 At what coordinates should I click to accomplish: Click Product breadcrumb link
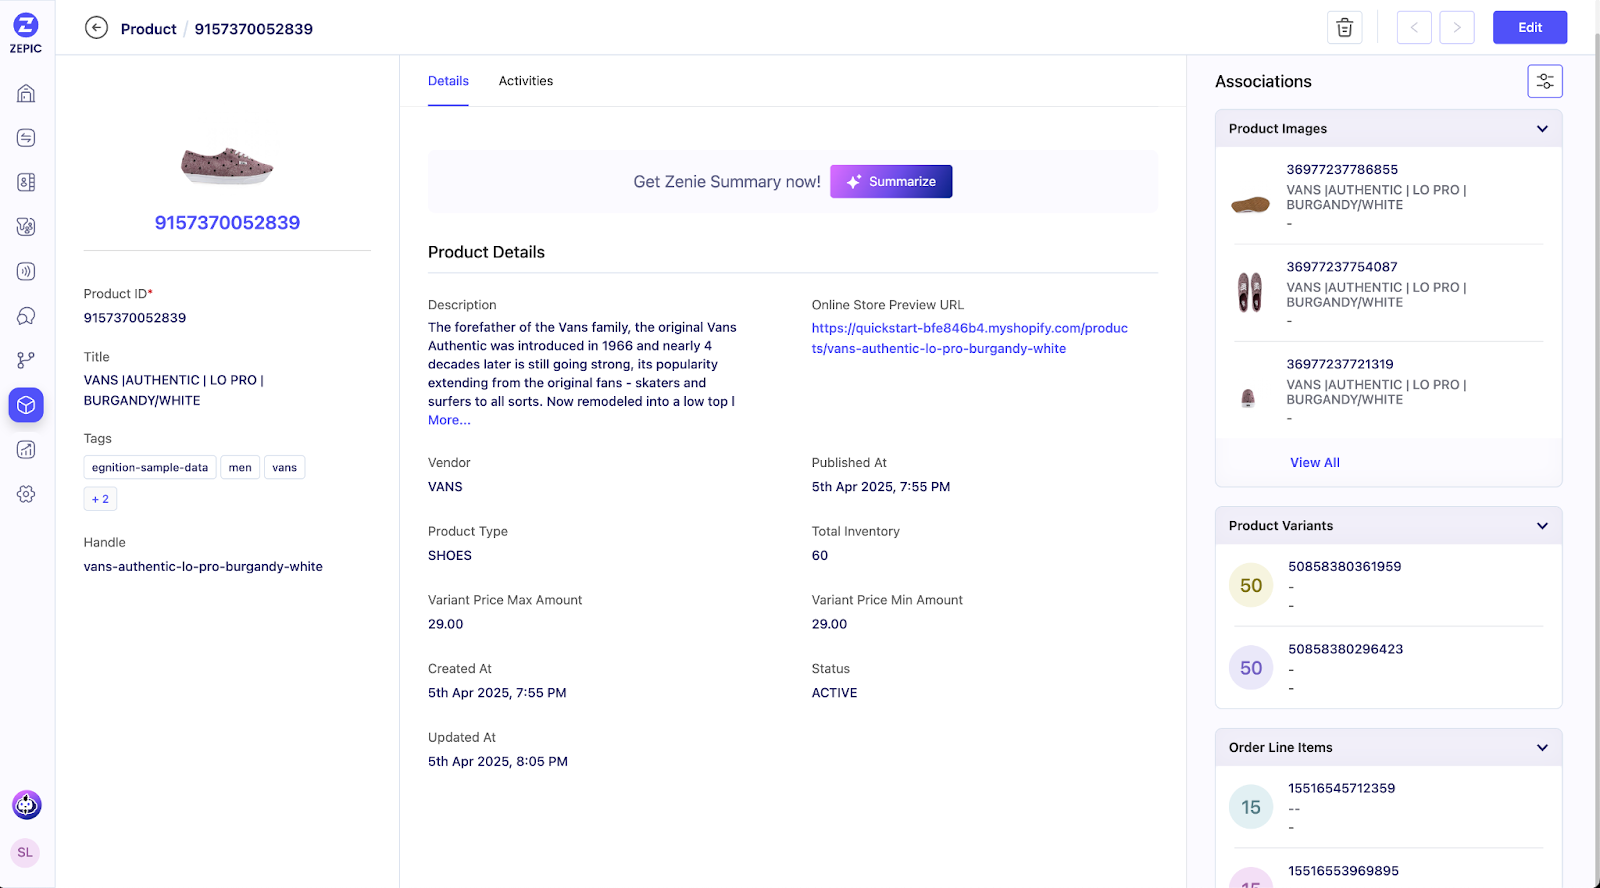tap(149, 29)
